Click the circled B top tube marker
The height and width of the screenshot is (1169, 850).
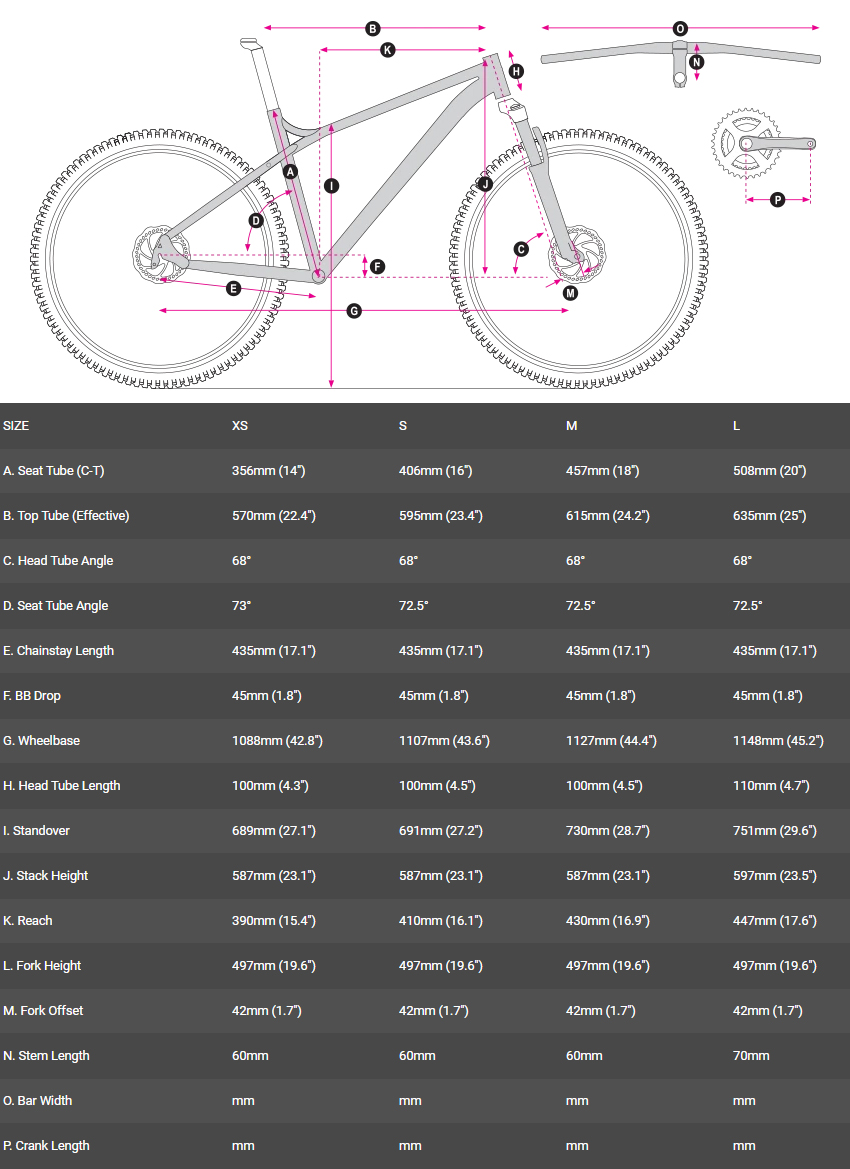click(x=373, y=29)
